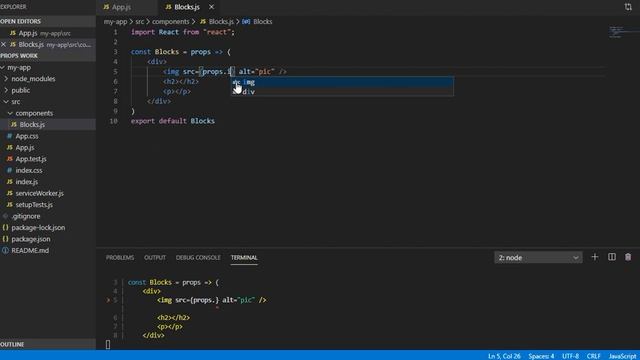Image resolution: width=640 pixels, height=360 pixels.
Task: Open the .gitignore file
Action: [48, 216]
